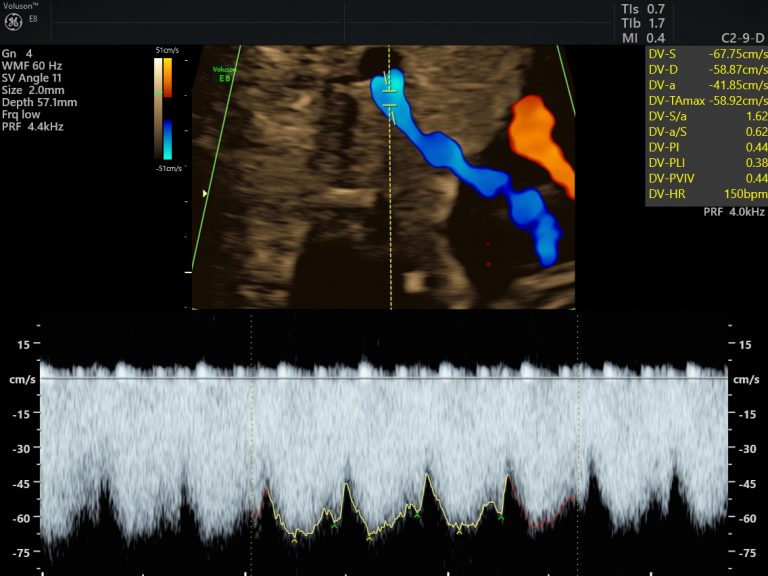The width and height of the screenshot is (768, 576).
Task: Select the DV-HR 150bpm result row
Action: coord(705,192)
